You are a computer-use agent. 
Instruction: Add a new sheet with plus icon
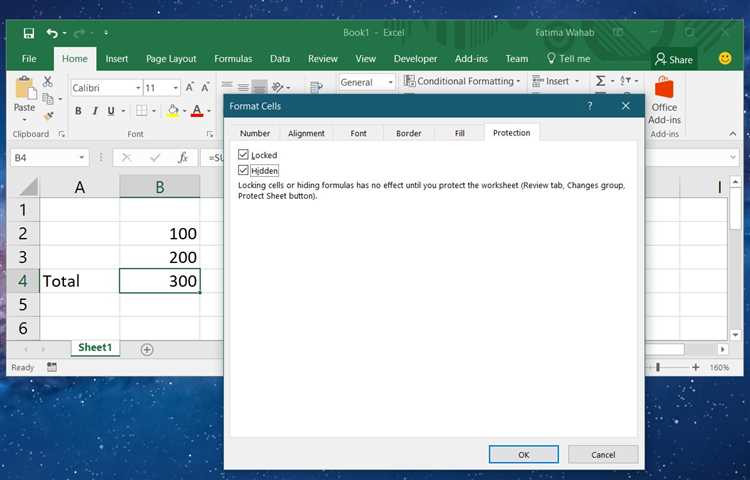coord(147,350)
